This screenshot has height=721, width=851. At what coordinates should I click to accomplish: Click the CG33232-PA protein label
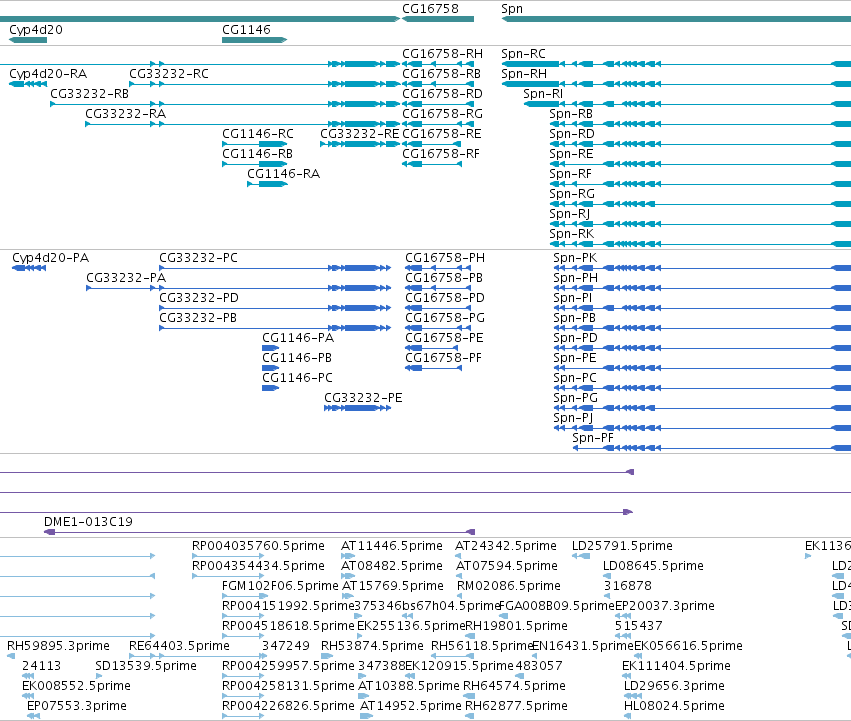tap(126, 278)
